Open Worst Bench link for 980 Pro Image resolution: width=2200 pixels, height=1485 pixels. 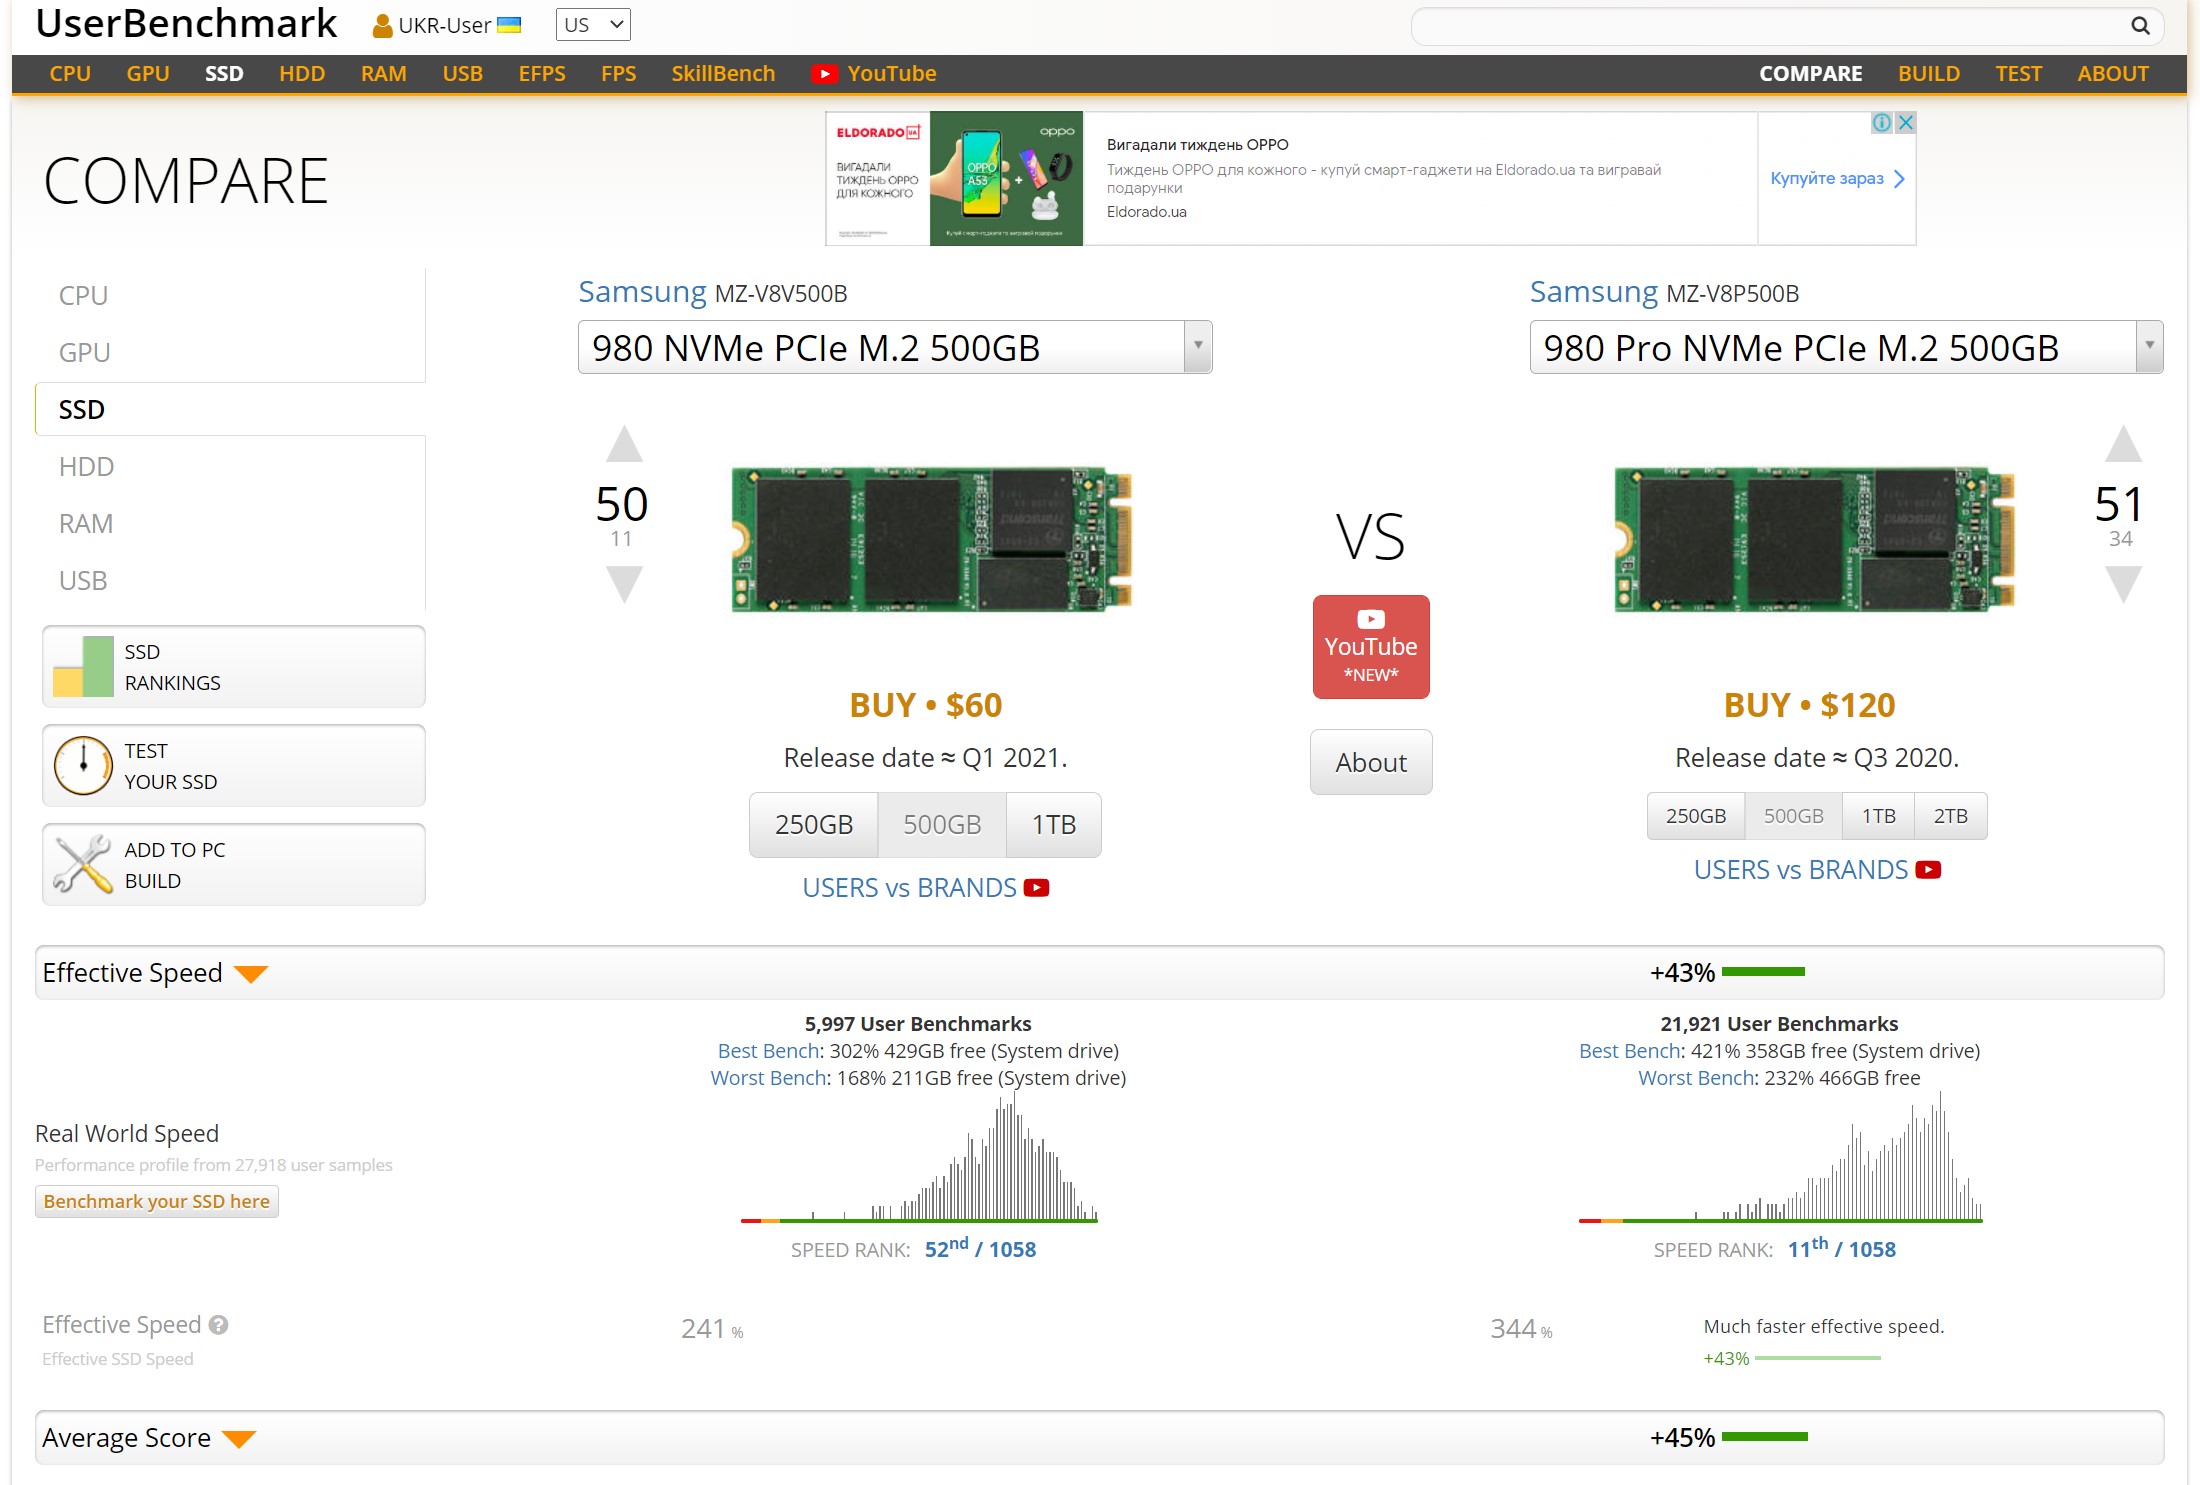1696,1078
